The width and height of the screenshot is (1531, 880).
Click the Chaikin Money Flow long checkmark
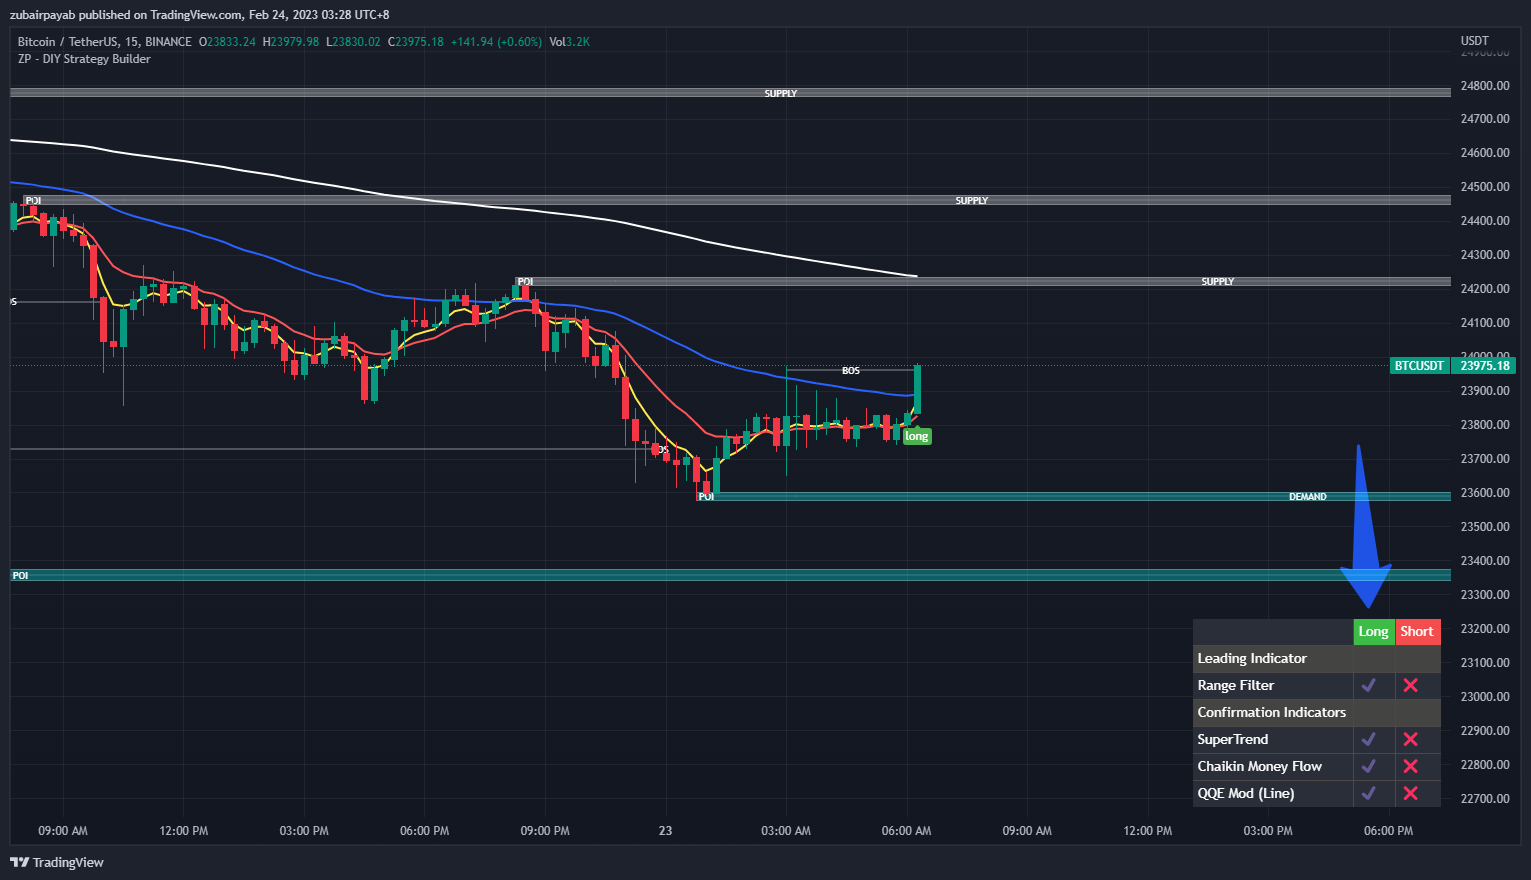pyautogui.click(x=1369, y=766)
